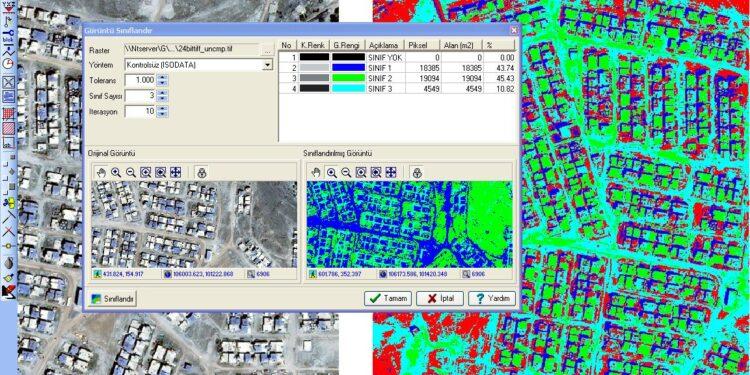Screen dimensions: 750x375
Task: Select pan hand tool in Orijinal Görüntü toolbar
Action: click(101, 173)
